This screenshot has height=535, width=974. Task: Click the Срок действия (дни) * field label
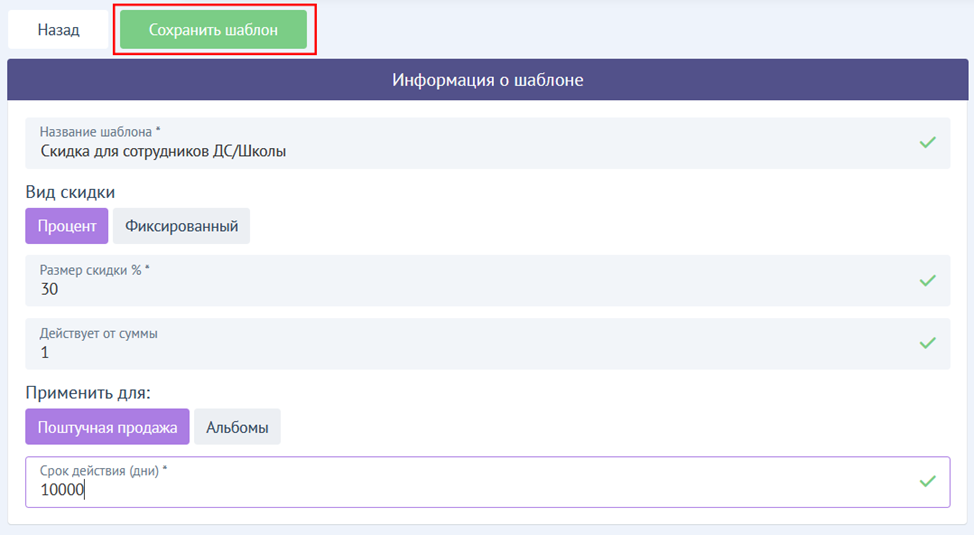[103, 470]
